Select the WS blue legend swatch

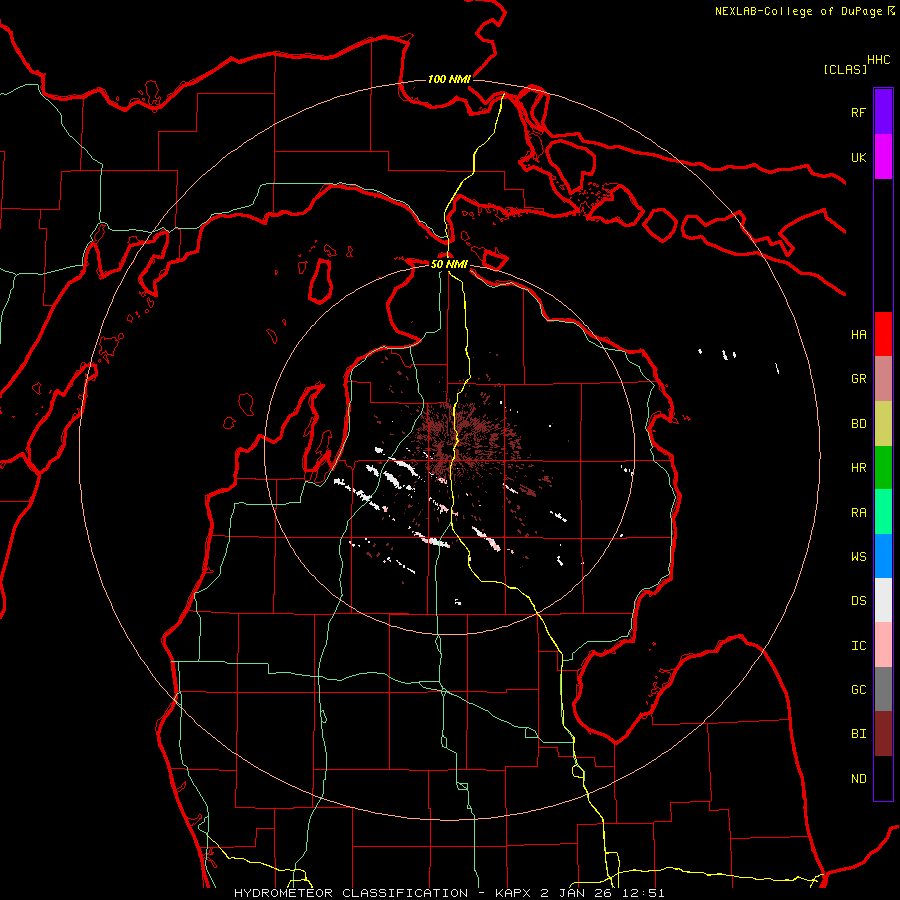pyautogui.click(x=883, y=556)
